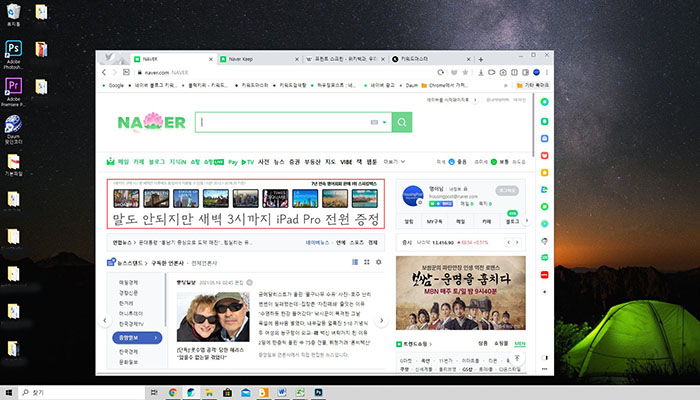Click the page vertical scrollbar
The width and height of the screenshot is (700, 400).
[533, 125]
